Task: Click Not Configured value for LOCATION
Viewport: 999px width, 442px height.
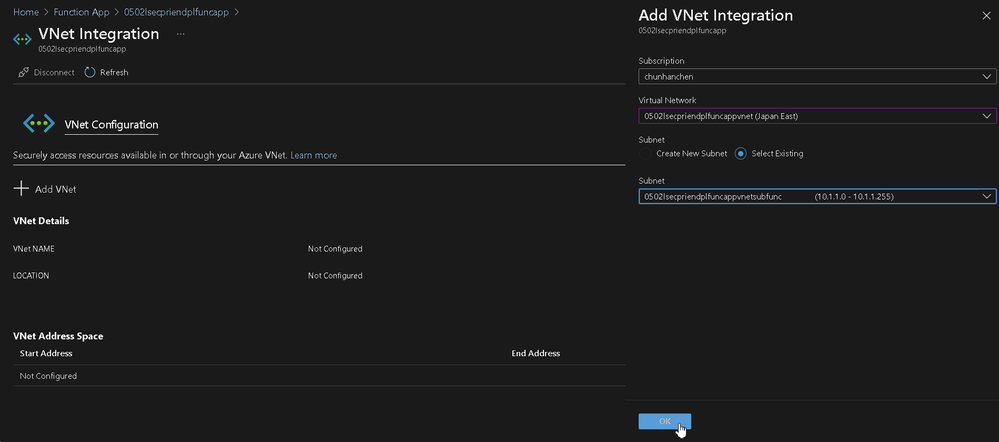Action: (x=335, y=276)
